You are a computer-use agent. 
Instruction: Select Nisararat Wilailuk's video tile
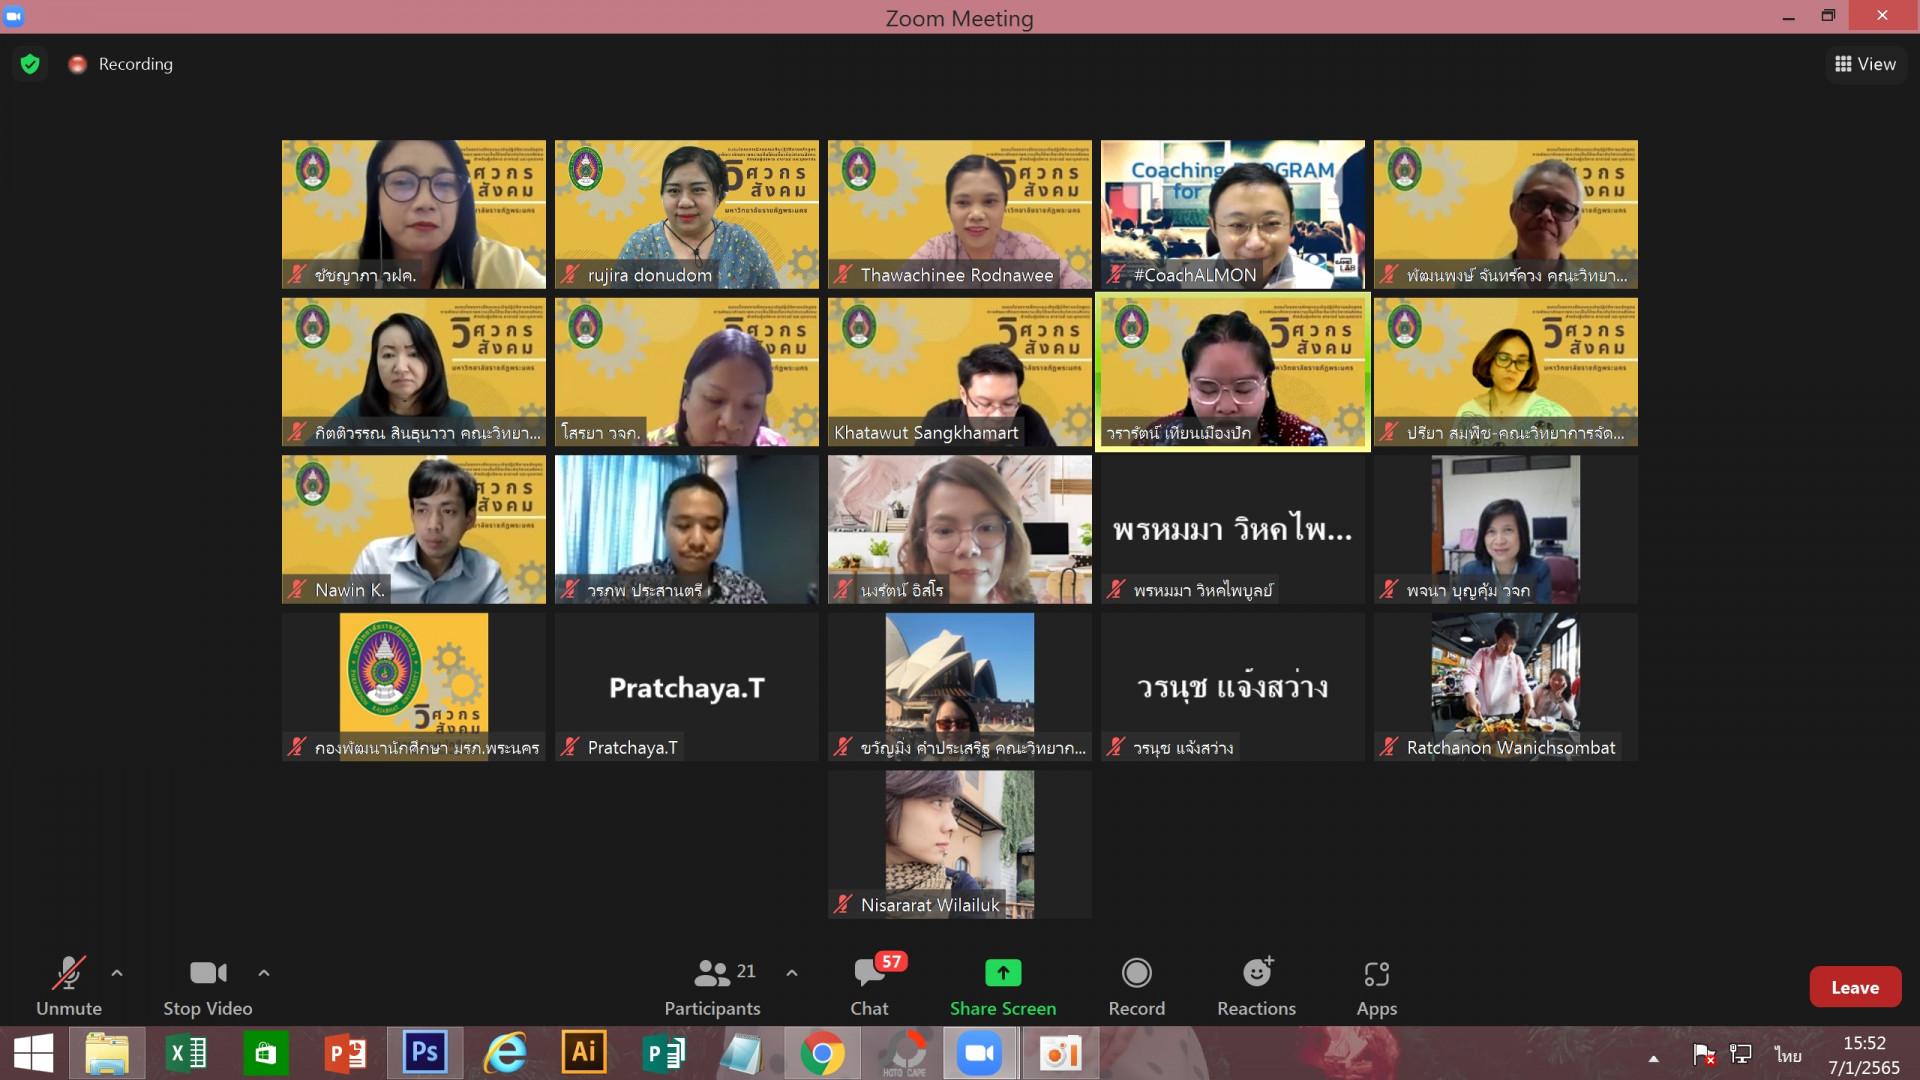[x=959, y=843]
